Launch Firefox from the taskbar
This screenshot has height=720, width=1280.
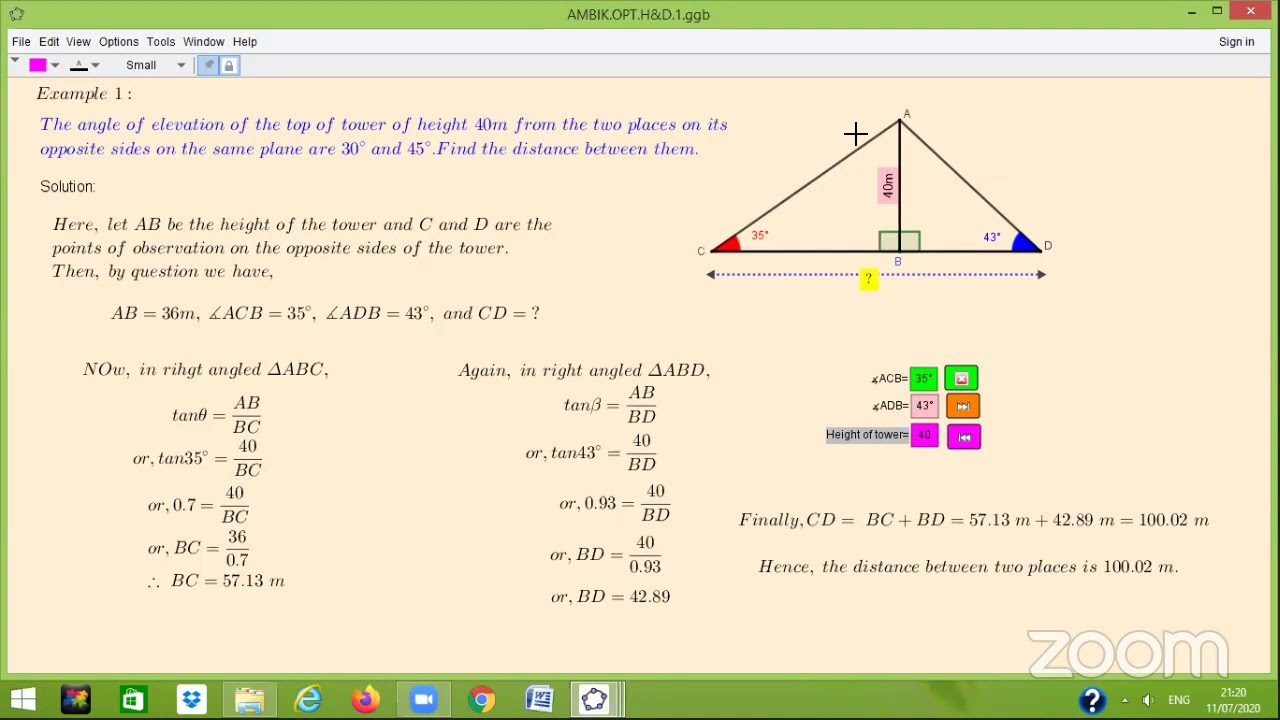click(366, 699)
